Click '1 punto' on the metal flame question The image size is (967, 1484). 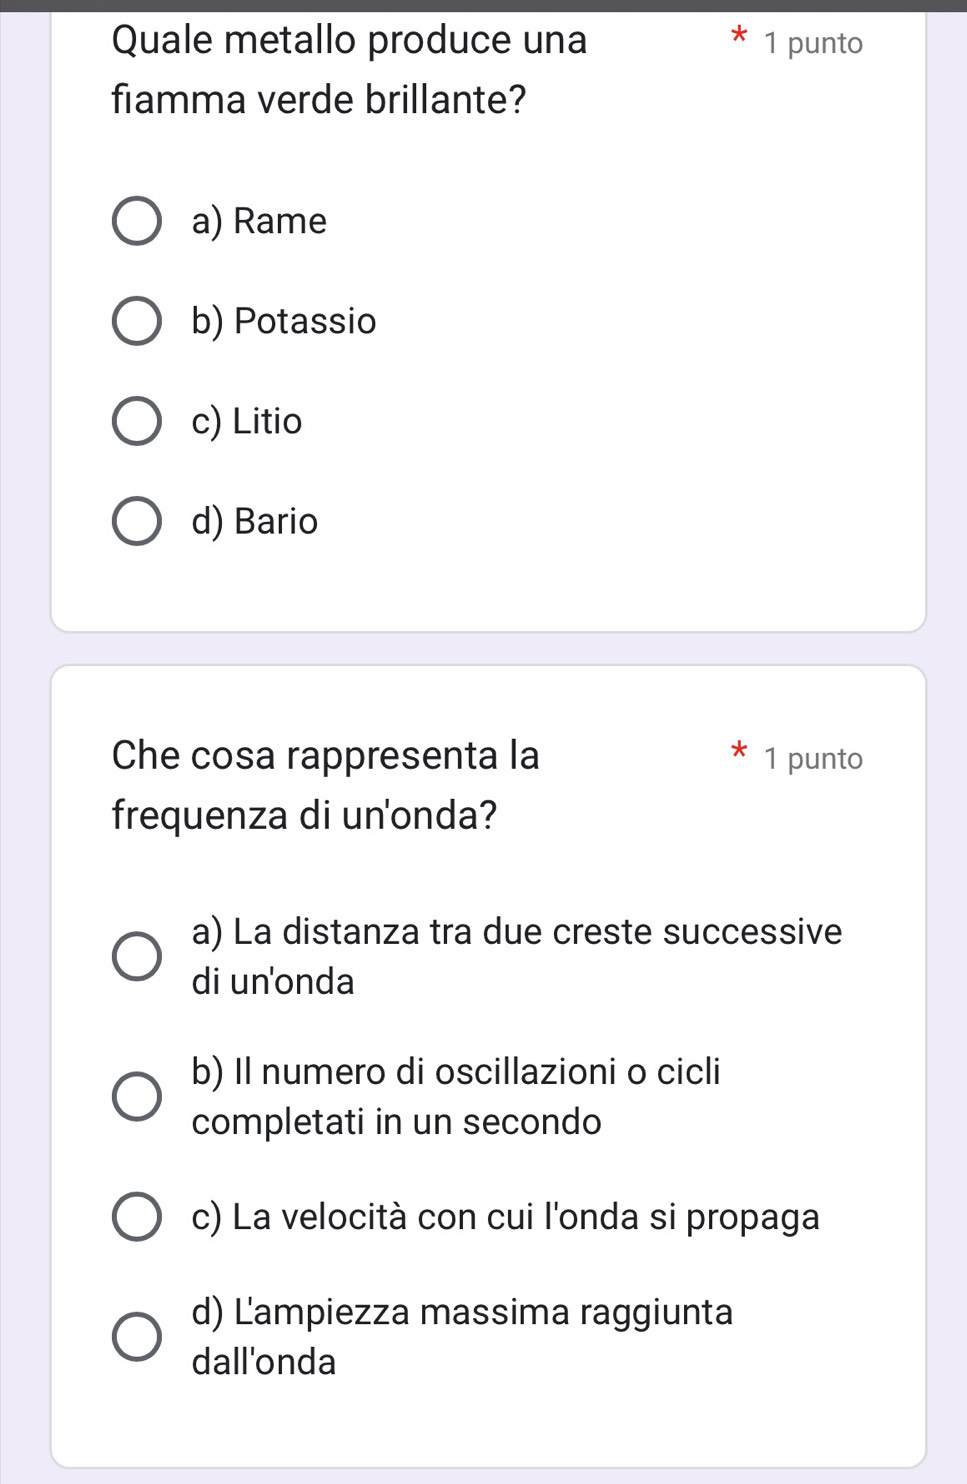point(812,43)
